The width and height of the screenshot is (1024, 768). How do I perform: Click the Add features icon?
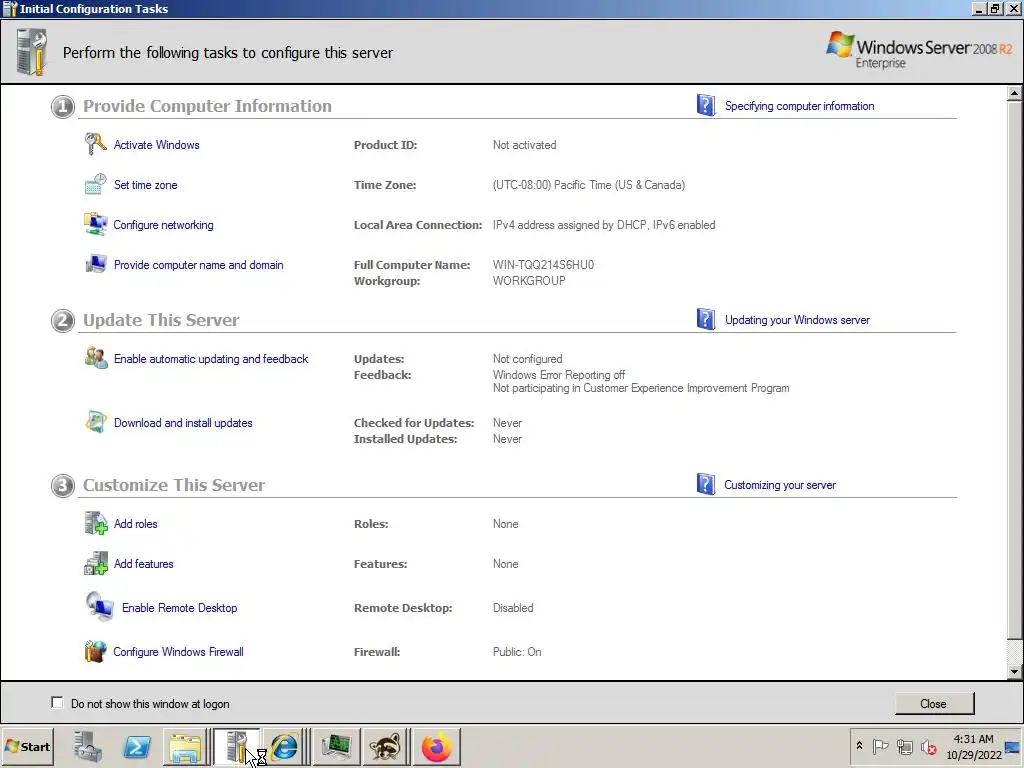point(95,563)
